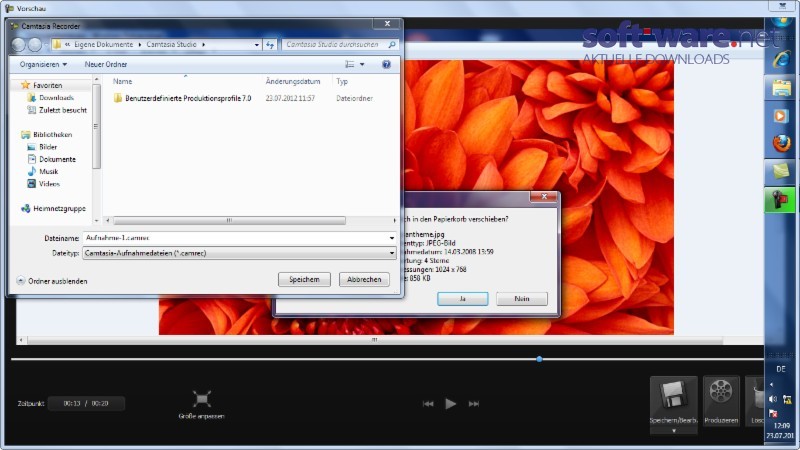This screenshot has width=800, height=450.
Task: Open Videos library
Action: tap(49, 184)
